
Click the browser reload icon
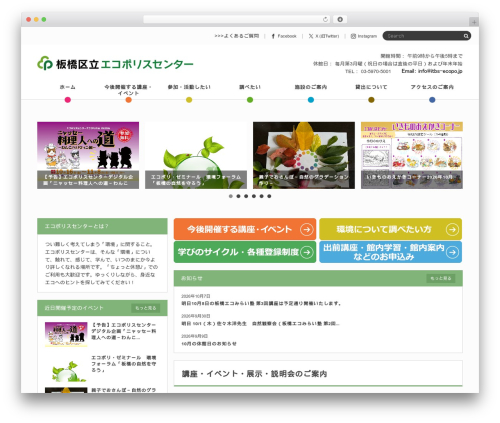coord(325,19)
